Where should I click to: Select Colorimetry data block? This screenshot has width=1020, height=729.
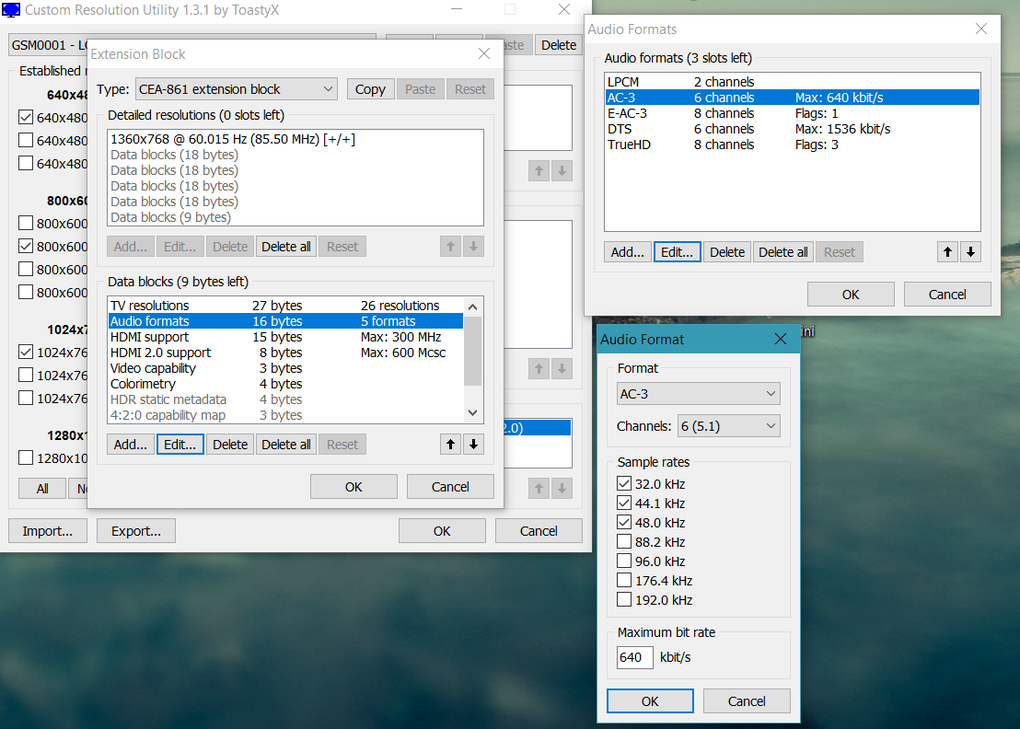point(286,383)
